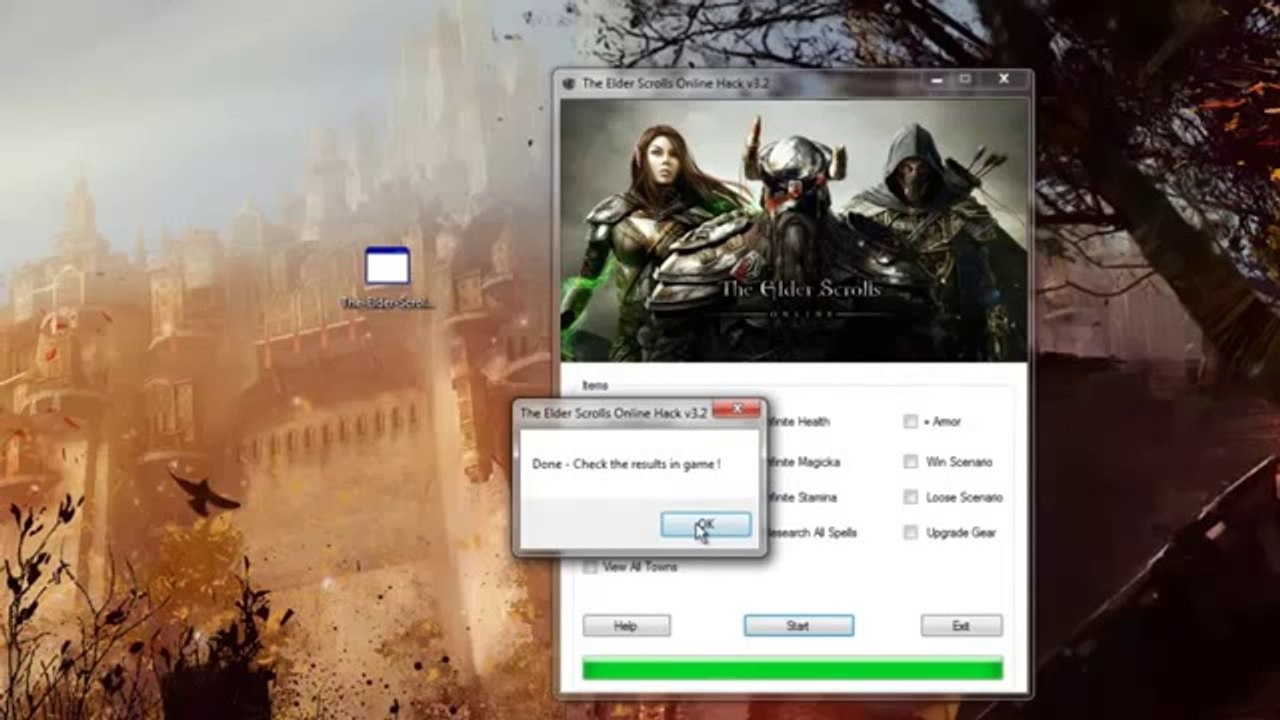Click the app icon in the hack window title bar
The image size is (1280, 720).
[x=569, y=83]
